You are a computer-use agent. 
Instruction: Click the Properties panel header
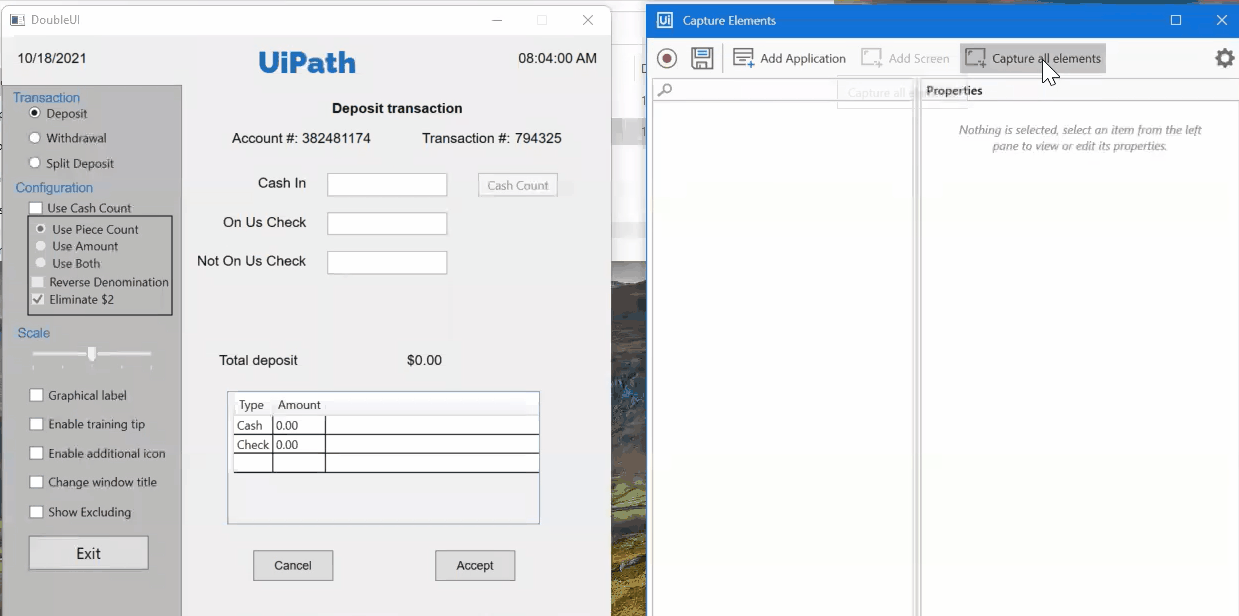coord(954,90)
